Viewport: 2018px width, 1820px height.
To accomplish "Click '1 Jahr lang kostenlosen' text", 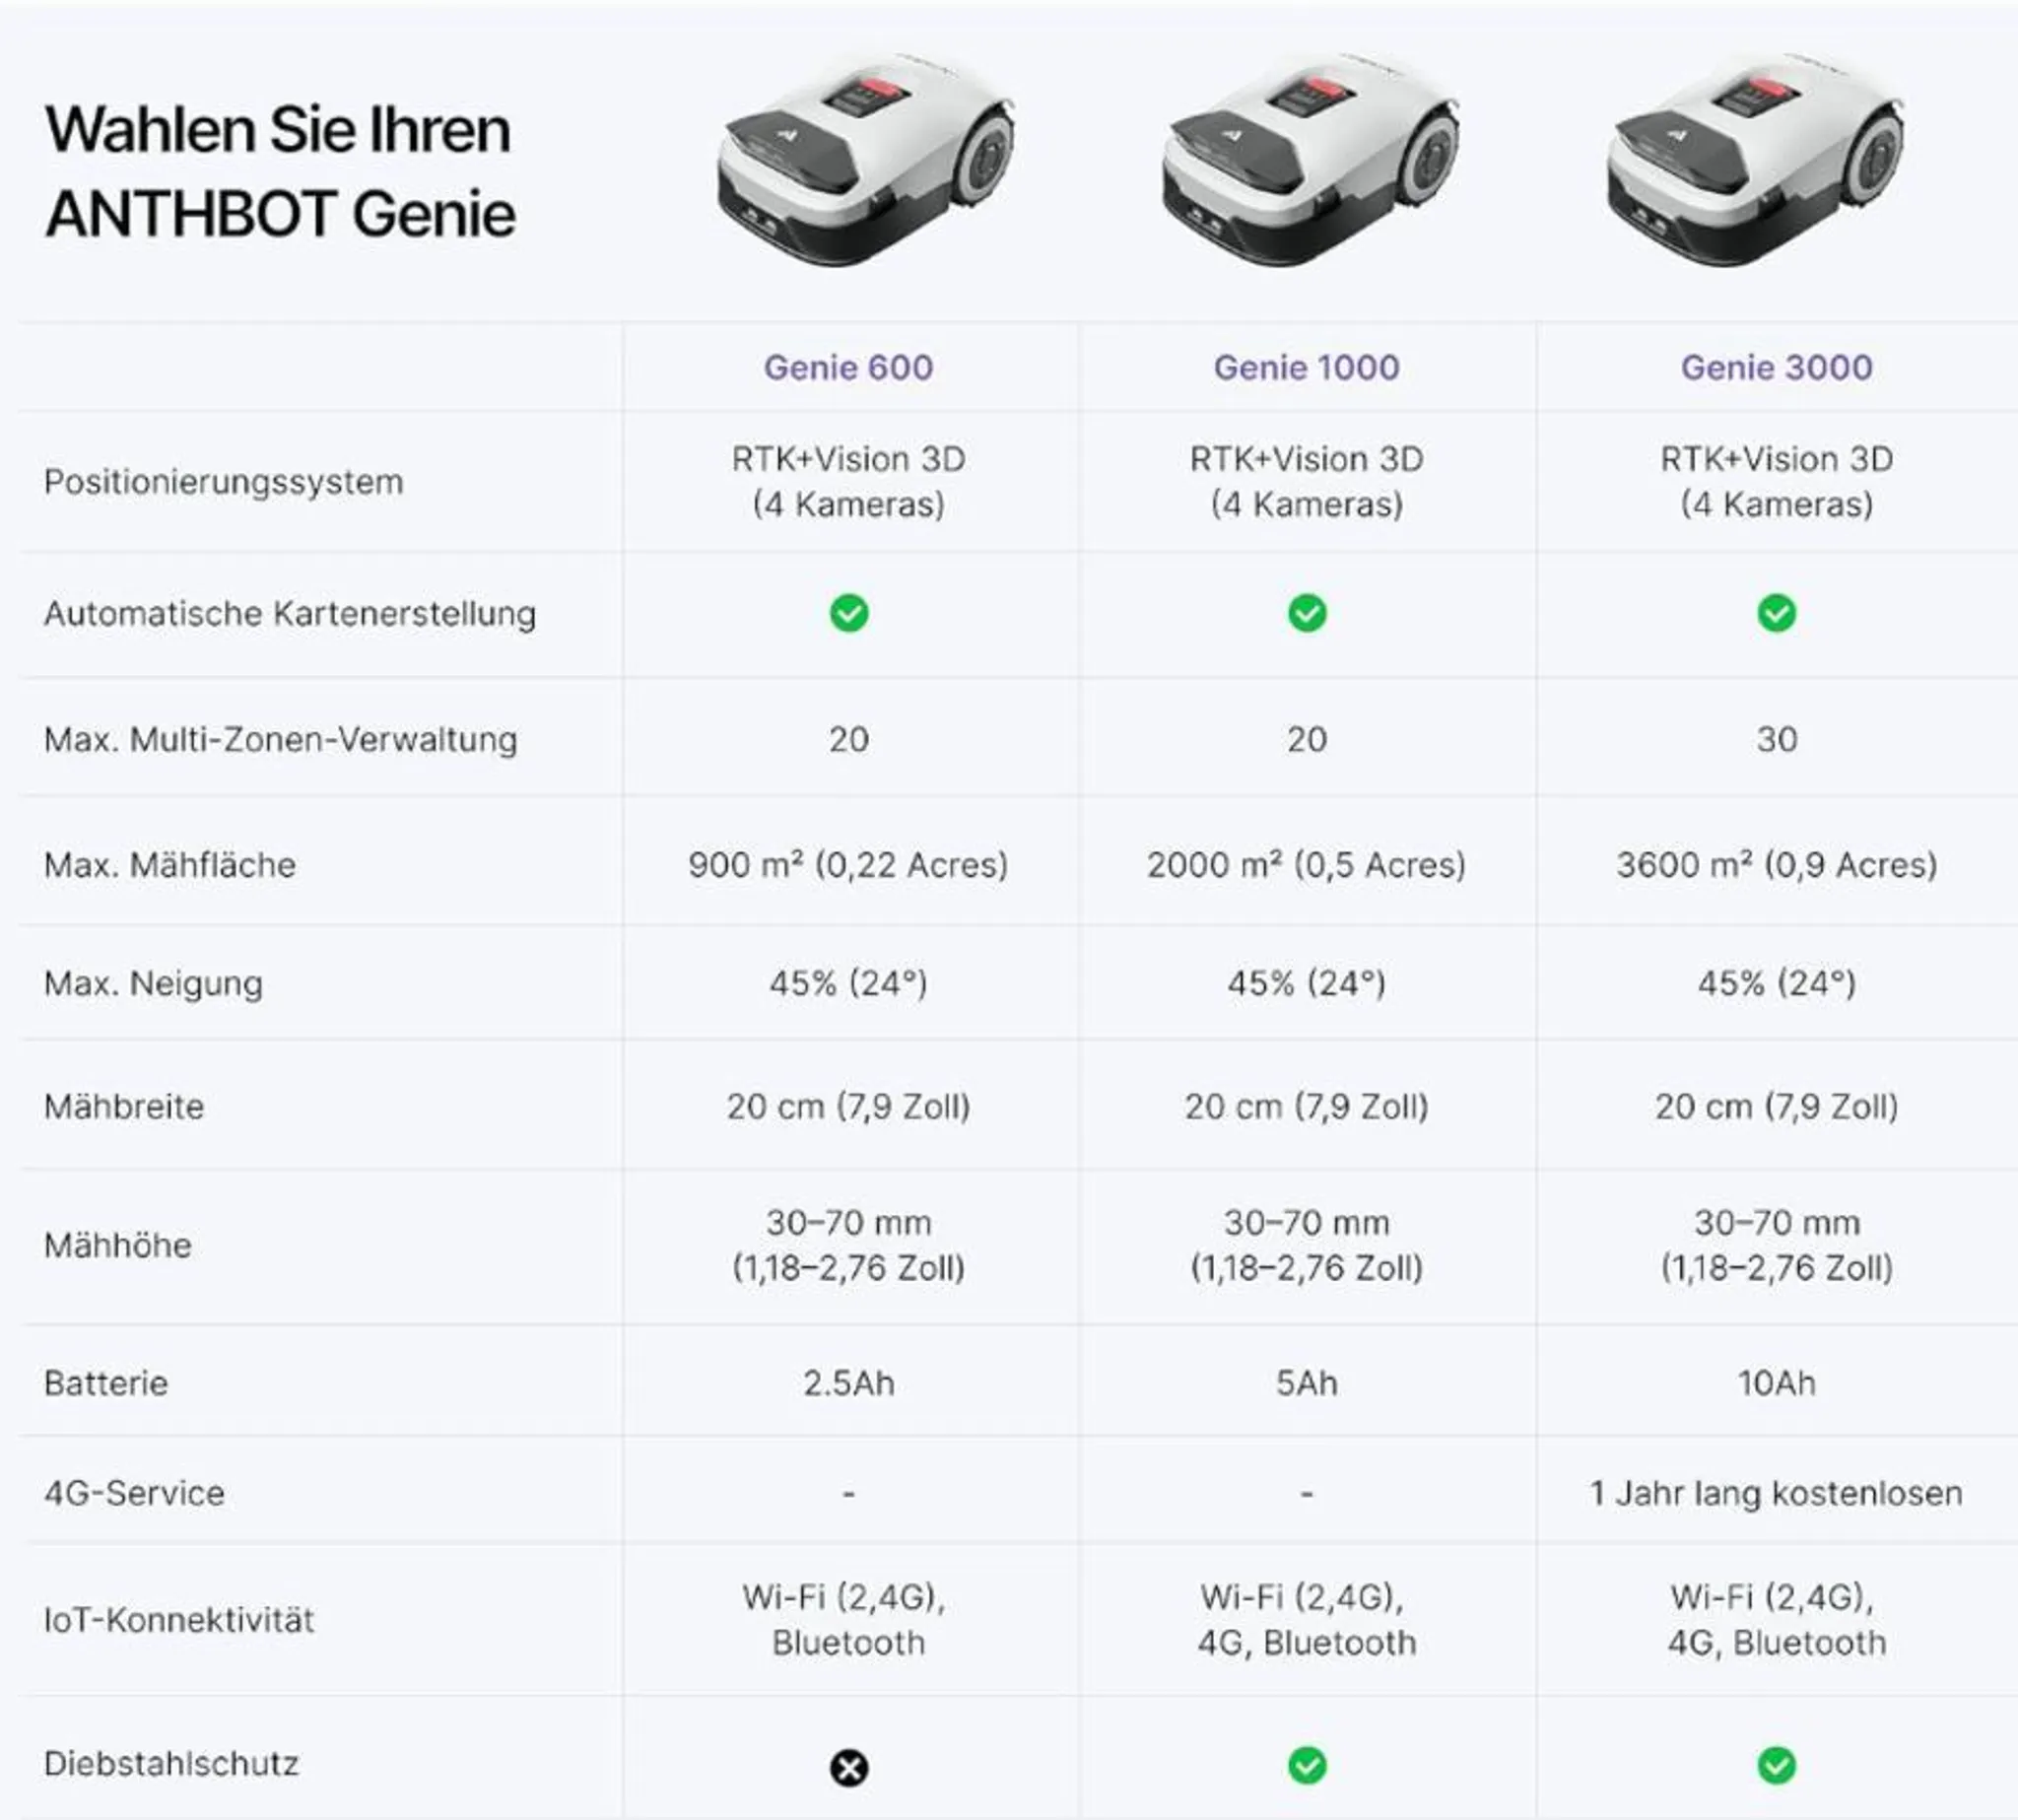I will coord(1776,1493).
